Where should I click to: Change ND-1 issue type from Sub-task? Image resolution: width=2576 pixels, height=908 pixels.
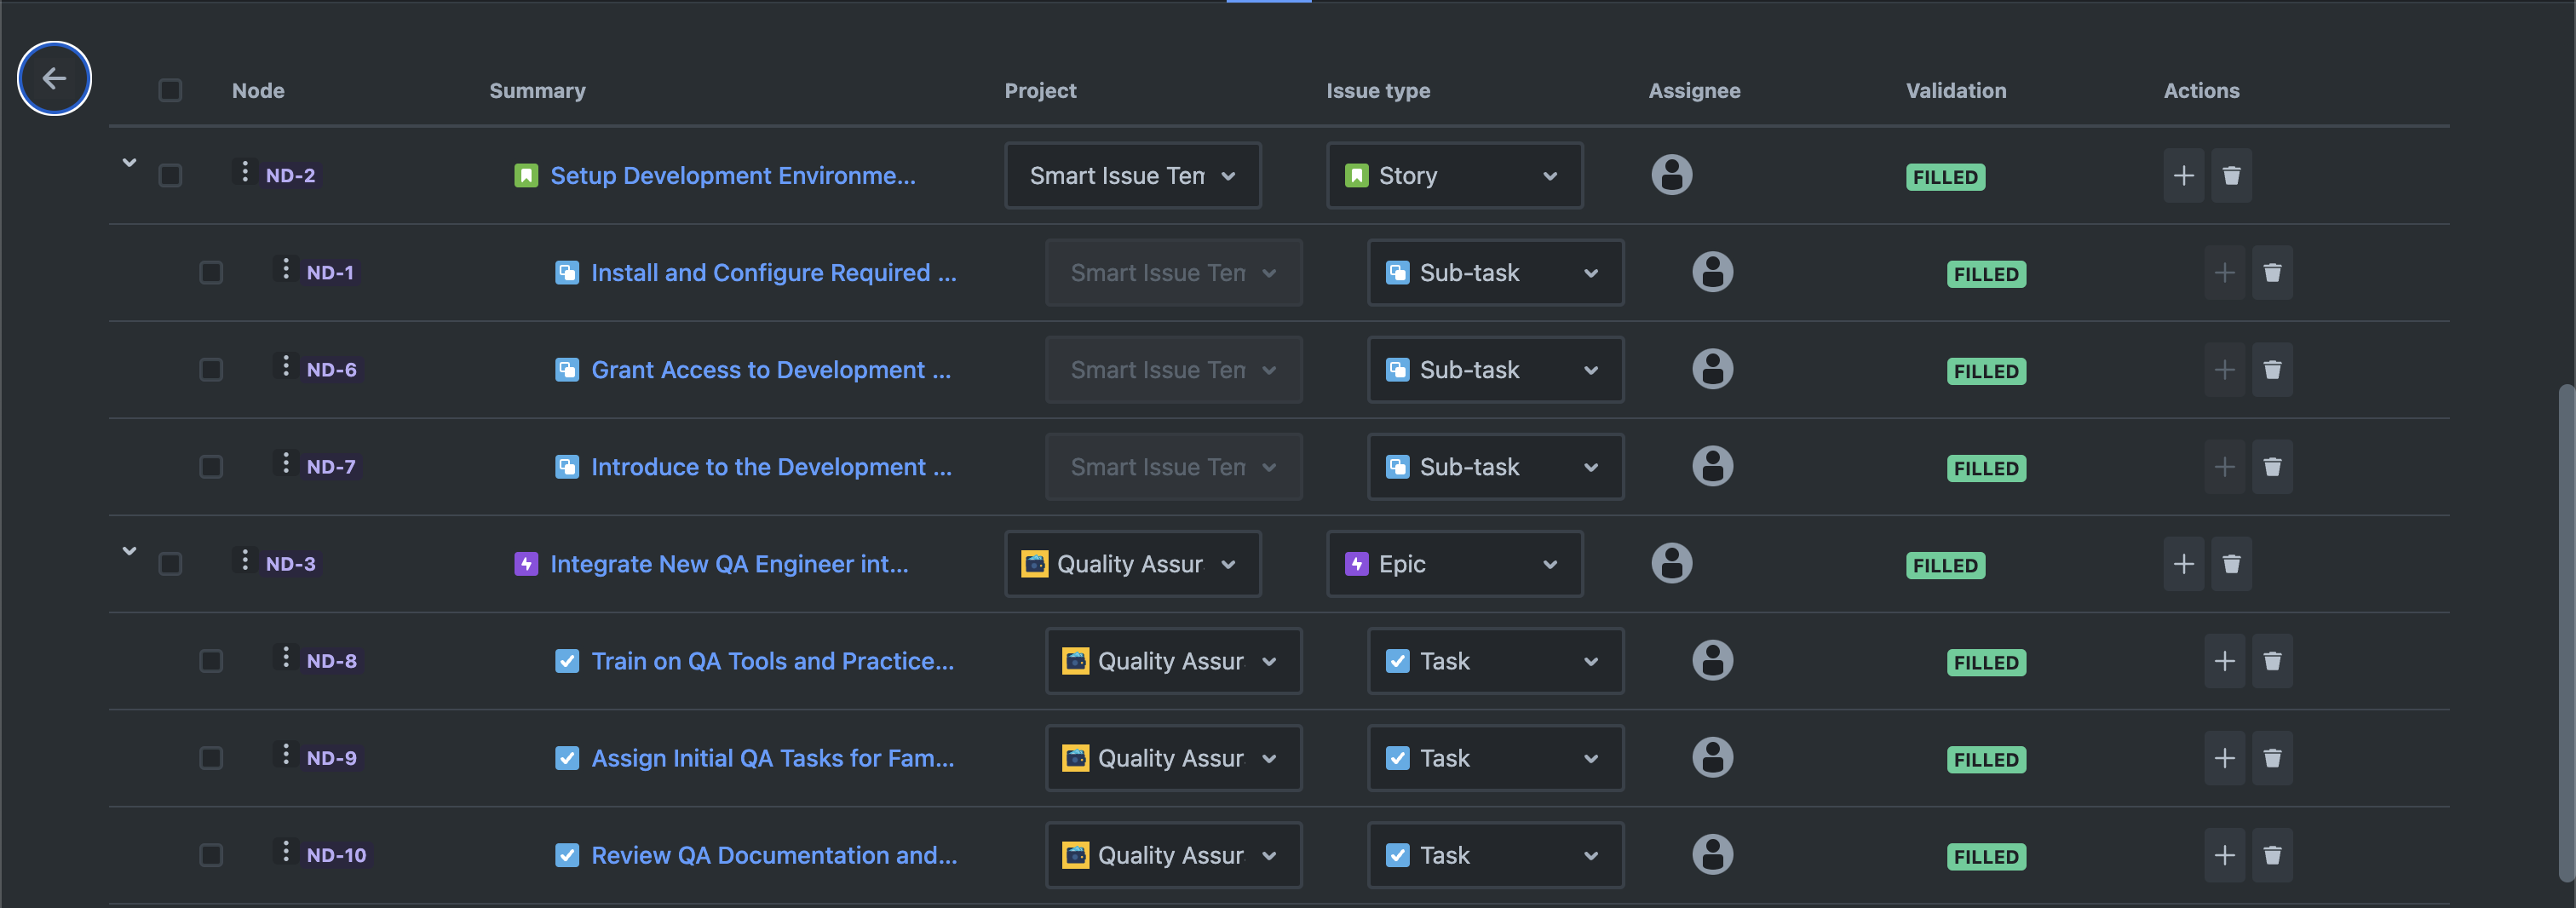[x=1495, y=273]
